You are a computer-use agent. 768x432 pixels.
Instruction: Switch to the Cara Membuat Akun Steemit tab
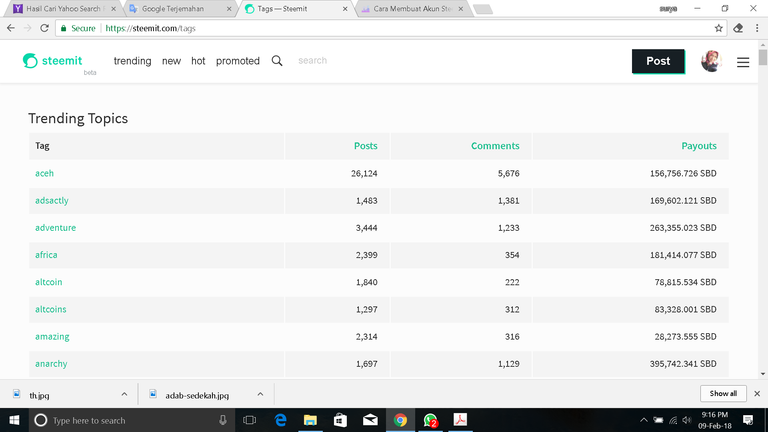pyautogui.click(x=412, y=9)
